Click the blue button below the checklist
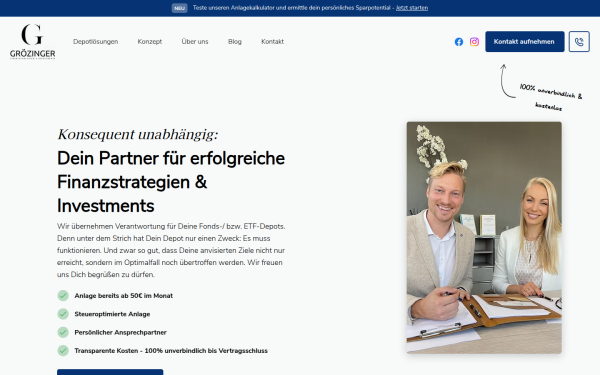Viewport: 600px width, 375px height. (x=110, y=372)
